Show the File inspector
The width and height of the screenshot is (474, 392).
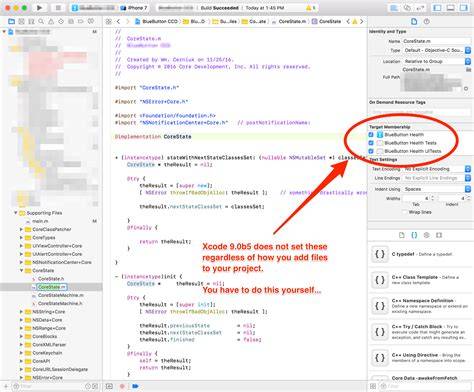pos(414,21)
